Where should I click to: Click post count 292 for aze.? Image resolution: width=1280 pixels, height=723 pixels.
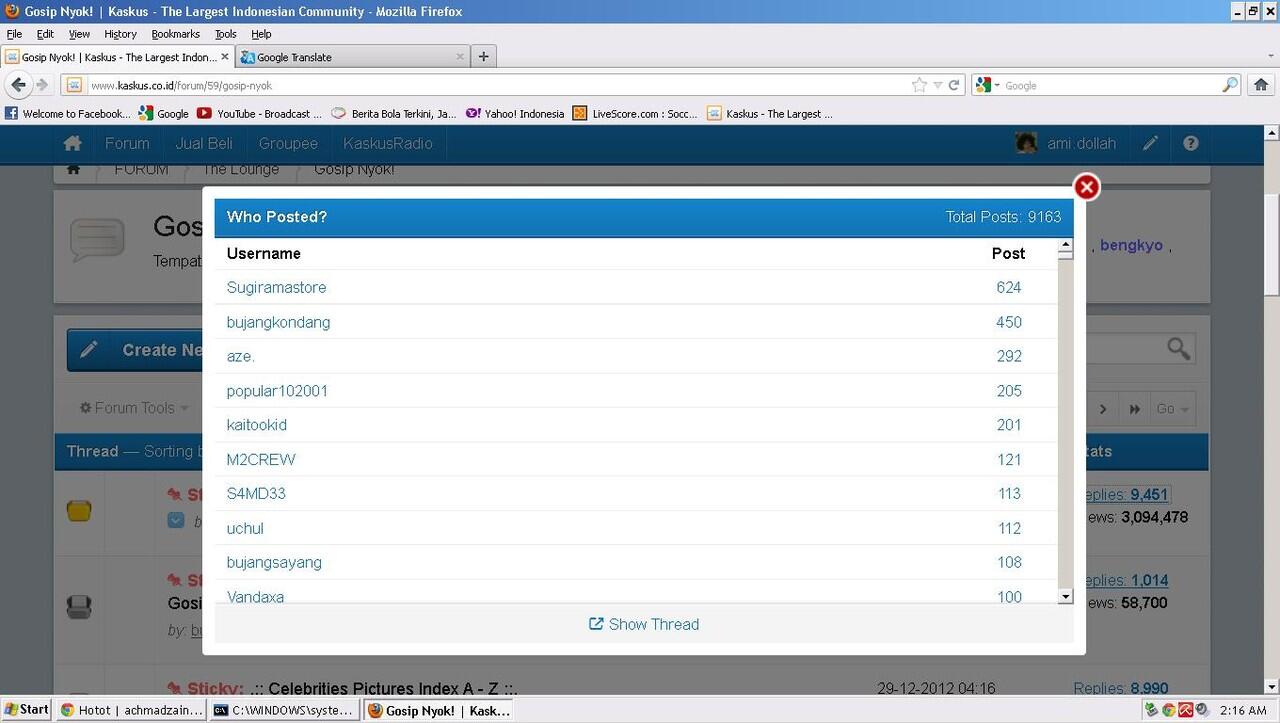pyautogui.click(x=1009, y=356)
